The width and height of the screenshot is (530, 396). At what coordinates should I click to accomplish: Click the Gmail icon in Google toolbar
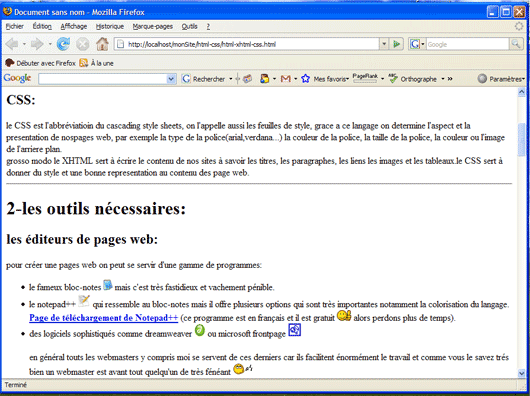(x=286, y=79)
